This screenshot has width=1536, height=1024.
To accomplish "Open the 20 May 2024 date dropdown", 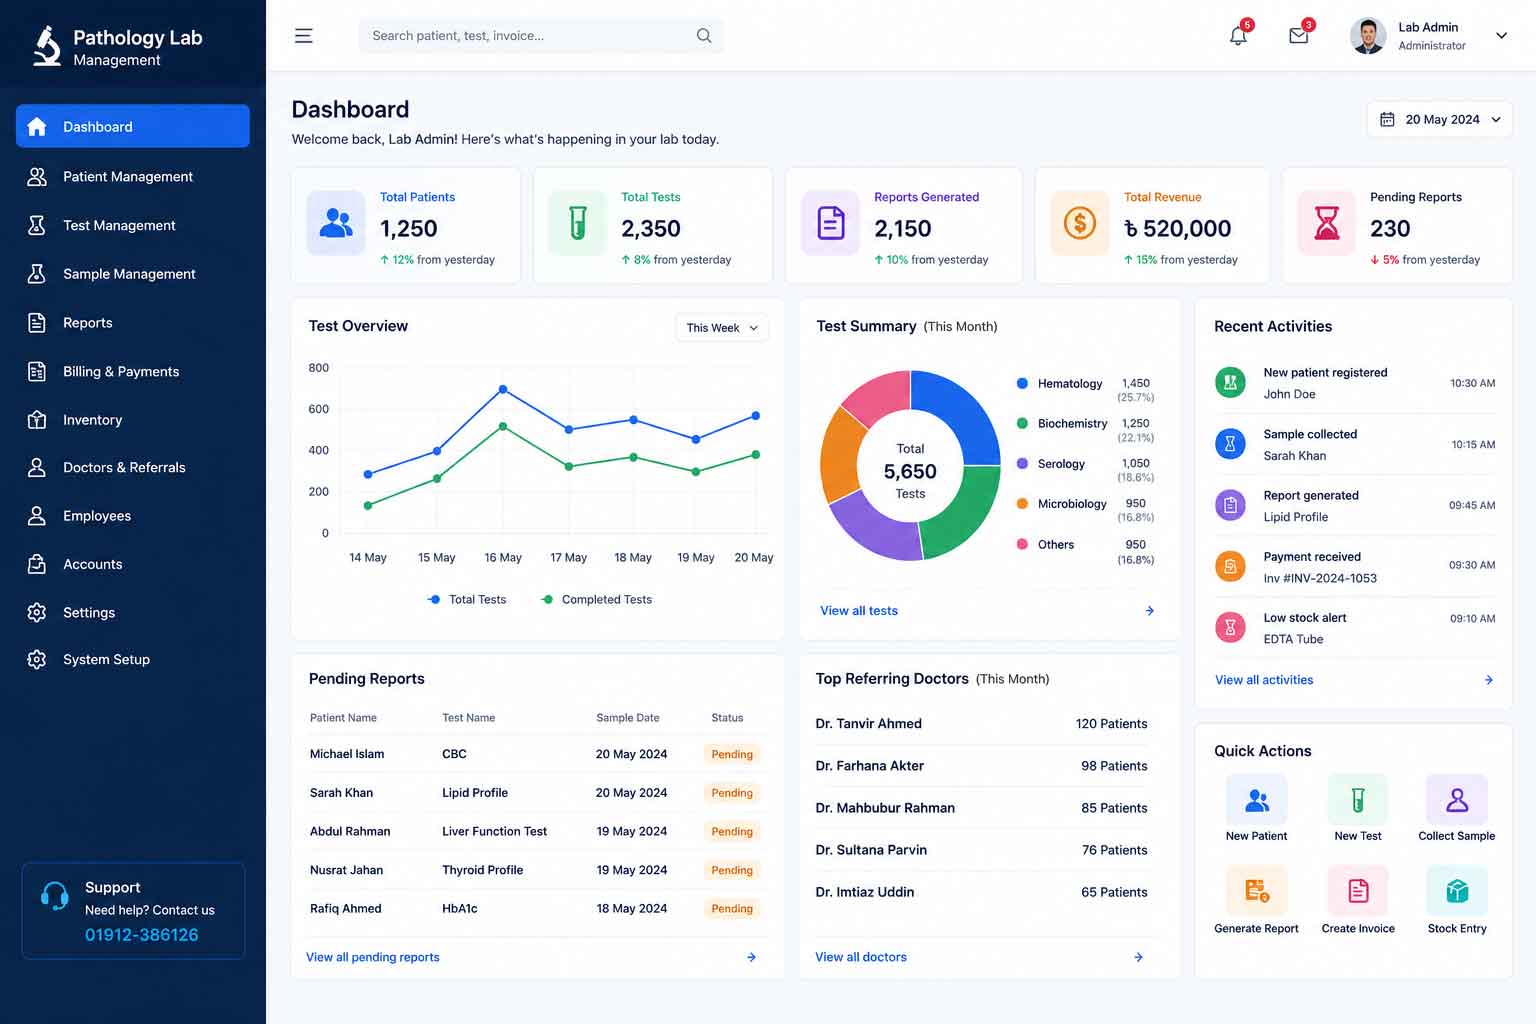I will pyautogui.click(x=1439, y=119).
